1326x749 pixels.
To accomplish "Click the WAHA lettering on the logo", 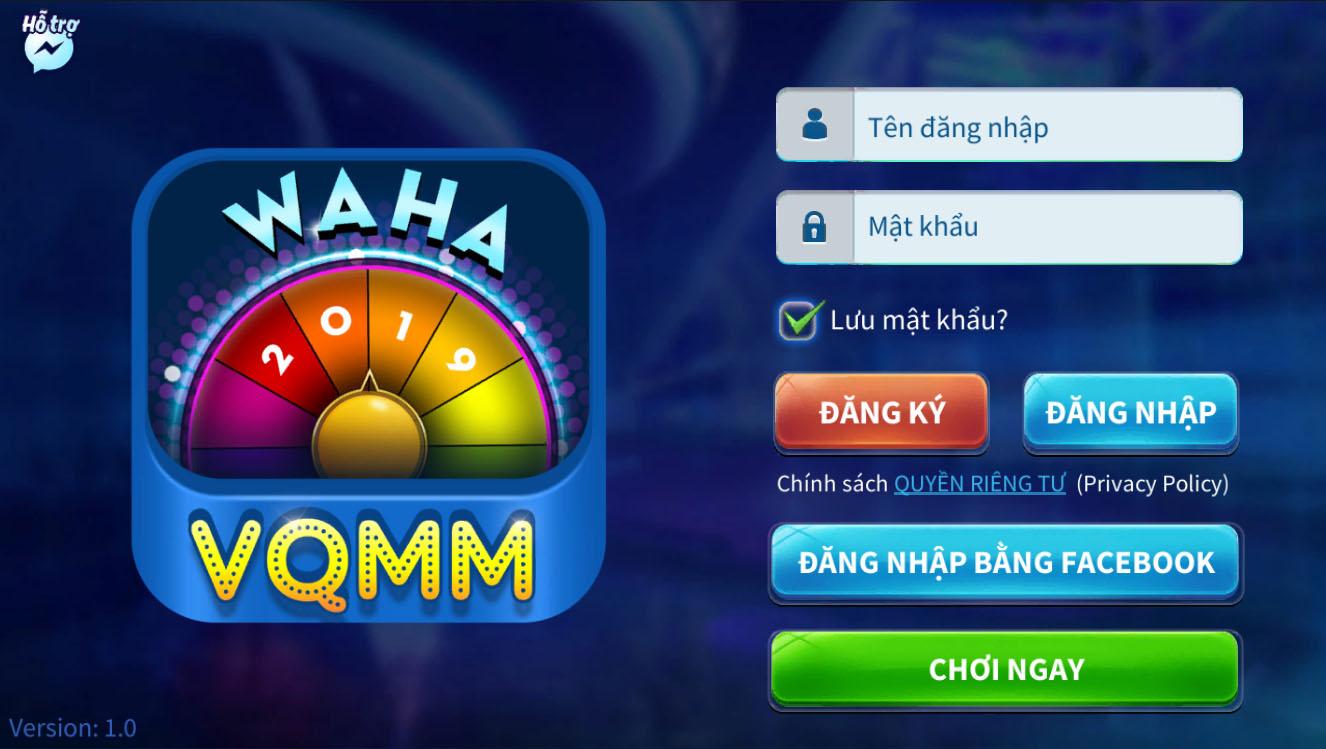I will [364, 216].
